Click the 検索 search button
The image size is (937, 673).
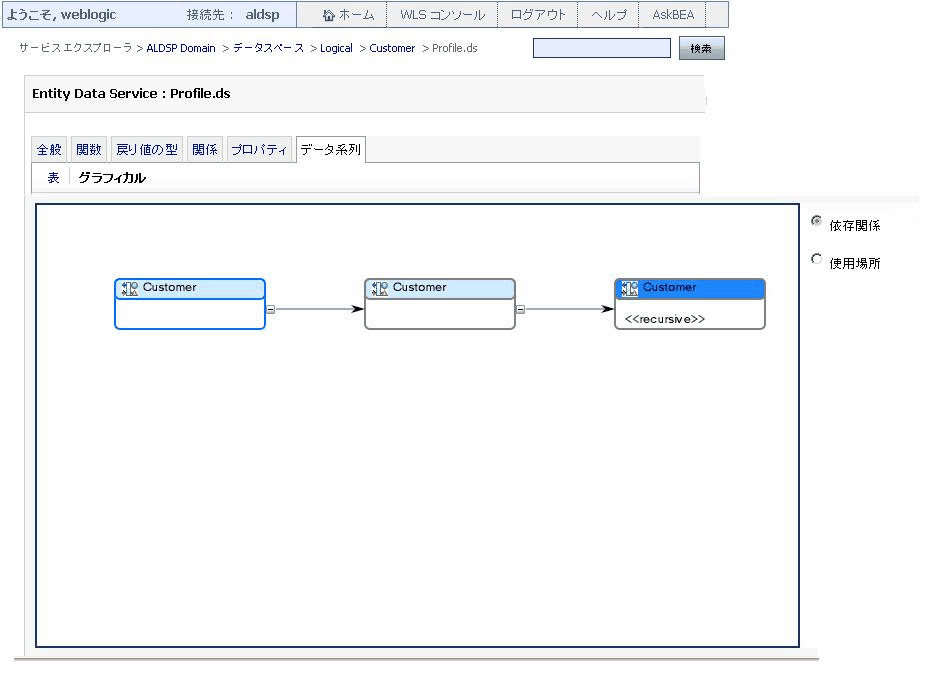702,48
